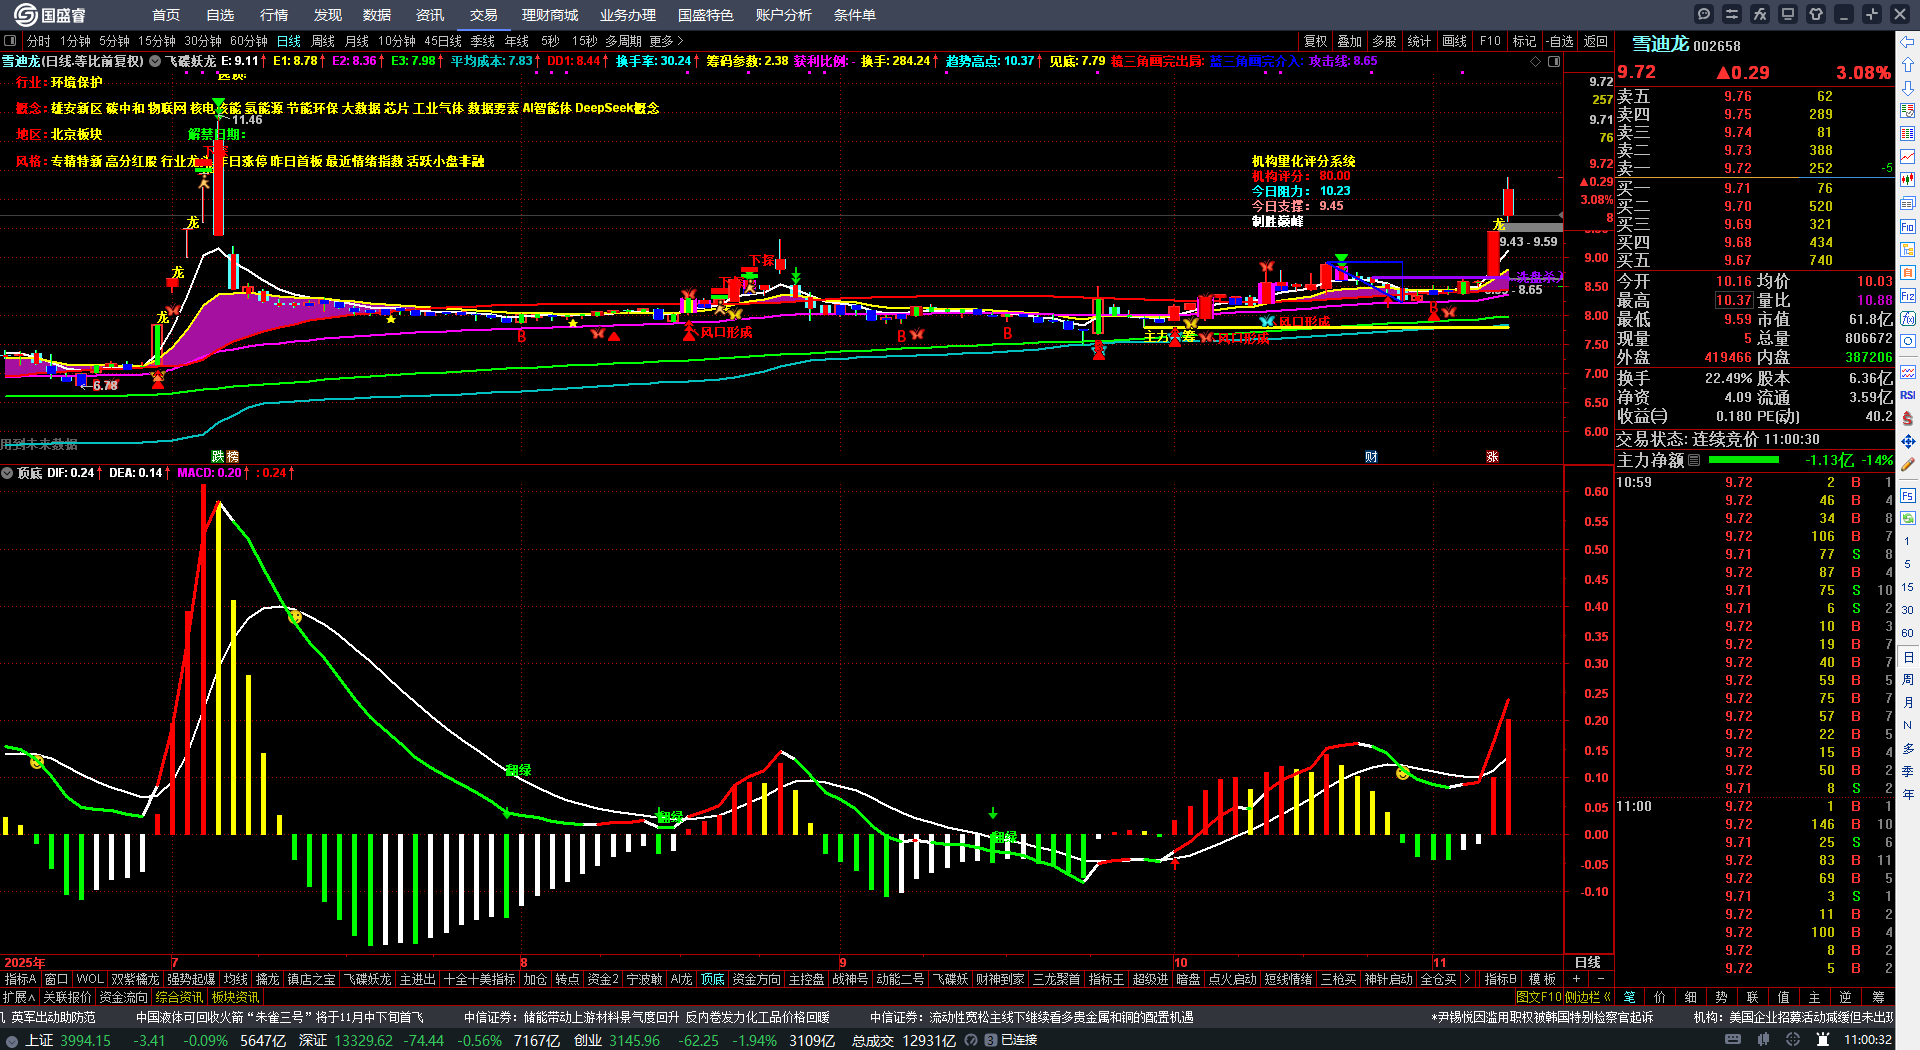Click the up arrow icon in right sidebar

[x=1908, y=63]
